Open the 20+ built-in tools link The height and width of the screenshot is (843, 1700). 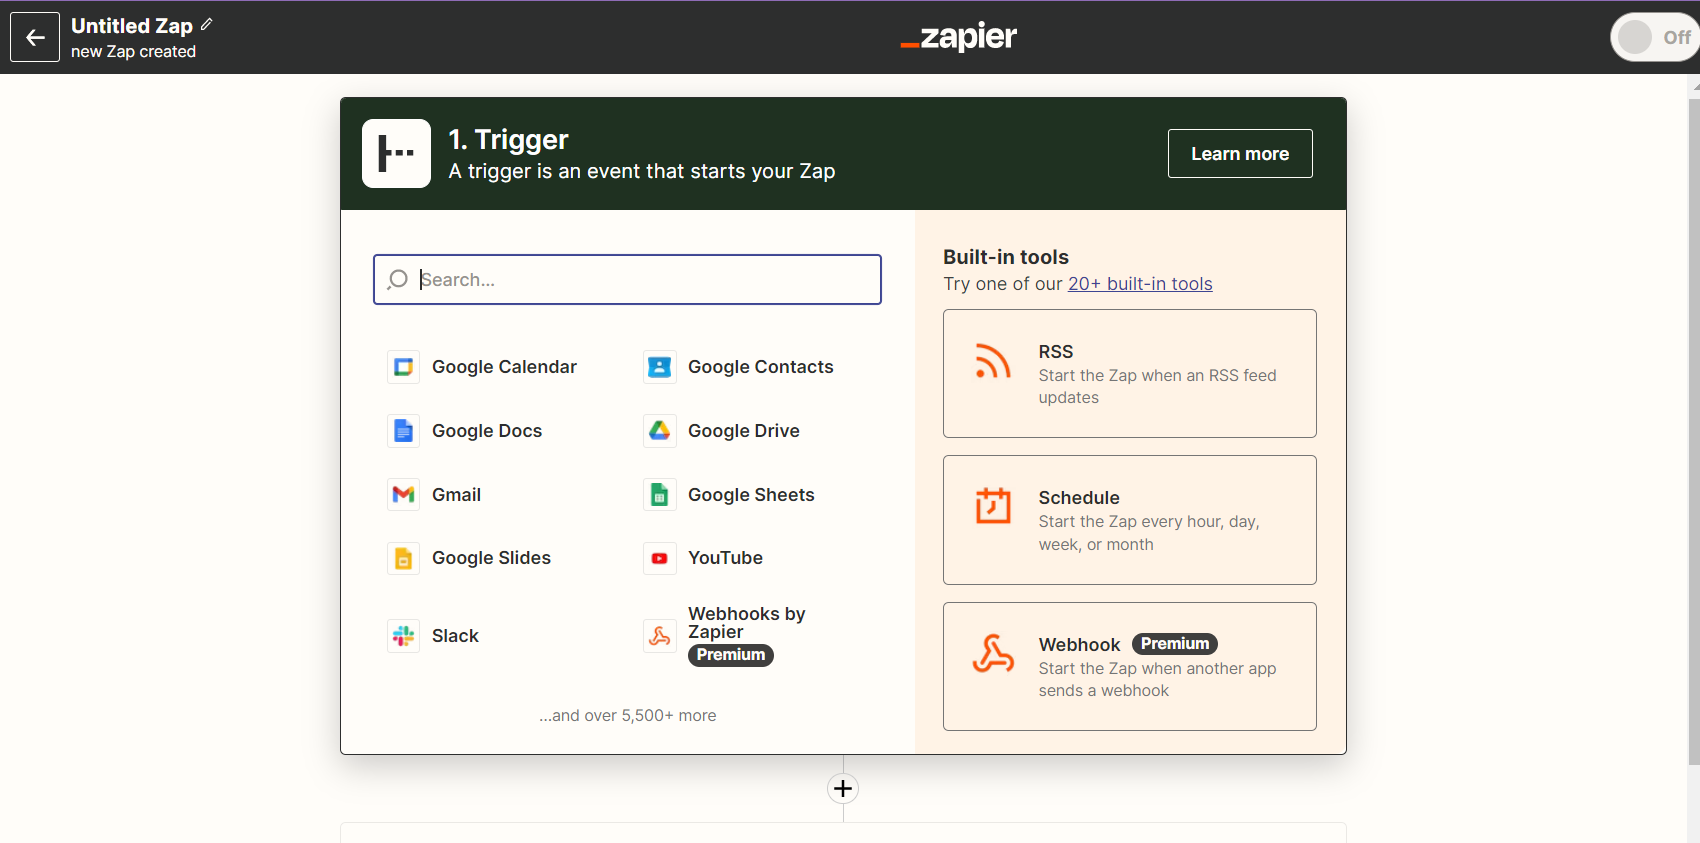pos(1139,284)
